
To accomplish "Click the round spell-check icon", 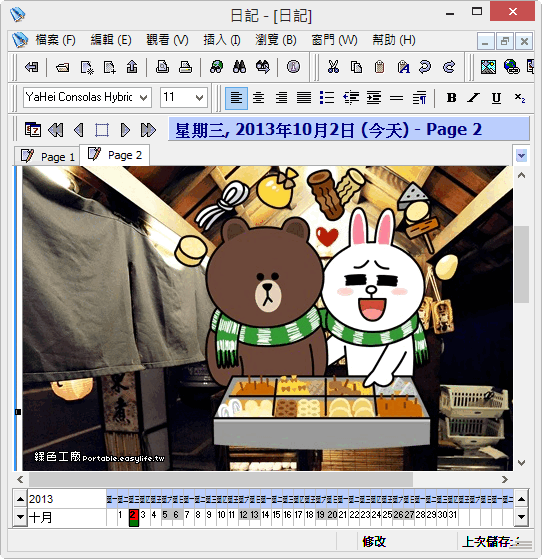I will tap(293, 67).
